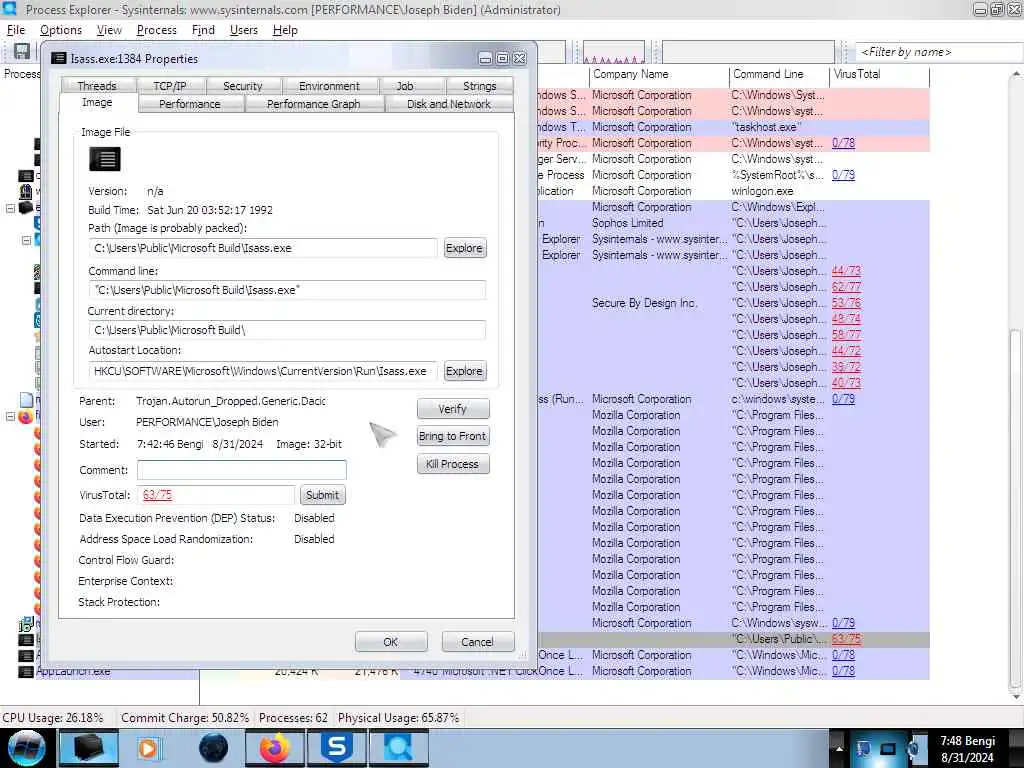Open the Find menu
Viewport: 1024px width, 768px height.
[x=203, y=30]
